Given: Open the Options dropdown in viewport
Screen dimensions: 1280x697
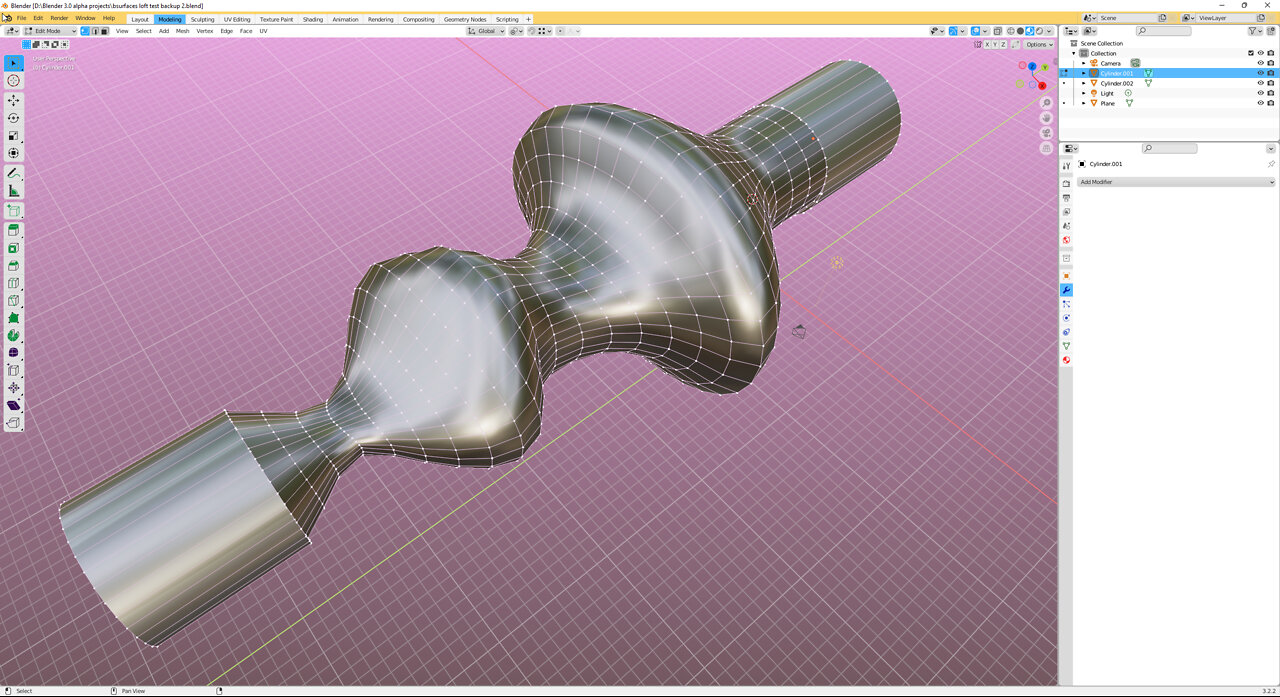Looking at the screenshot, I should point(1039,44).
